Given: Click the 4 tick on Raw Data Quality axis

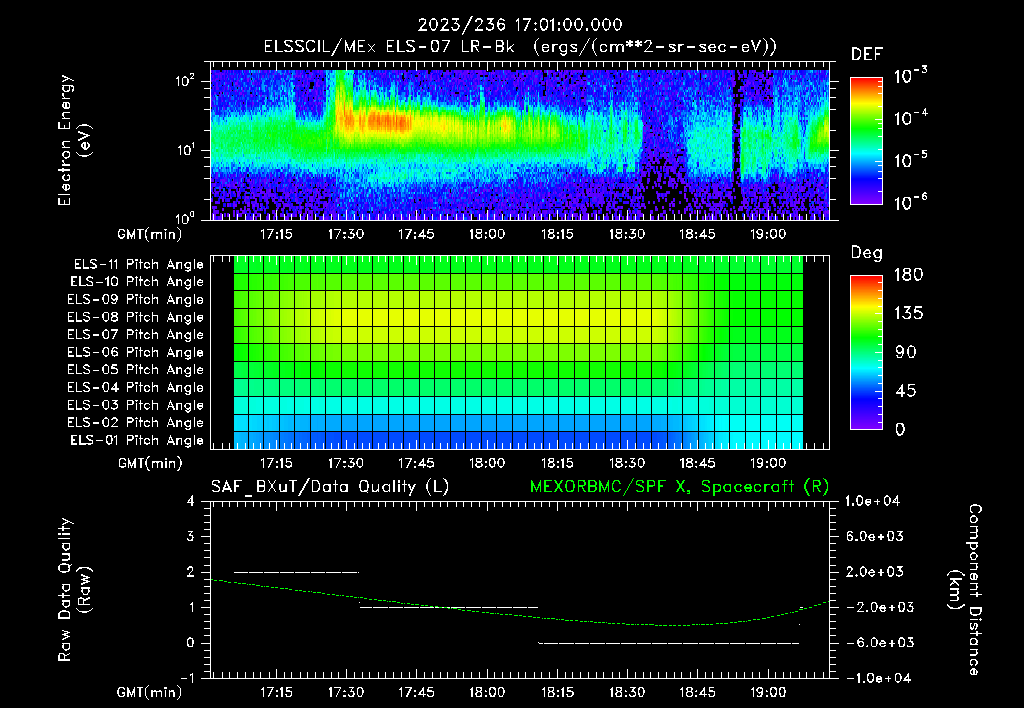Looking at the screenshot, I should [191, 502].
